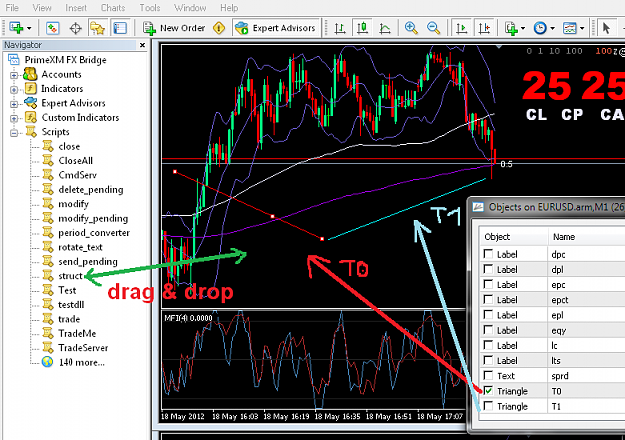Select the lts Label row name
The image size is (625, 440).
tap(556, 361)
